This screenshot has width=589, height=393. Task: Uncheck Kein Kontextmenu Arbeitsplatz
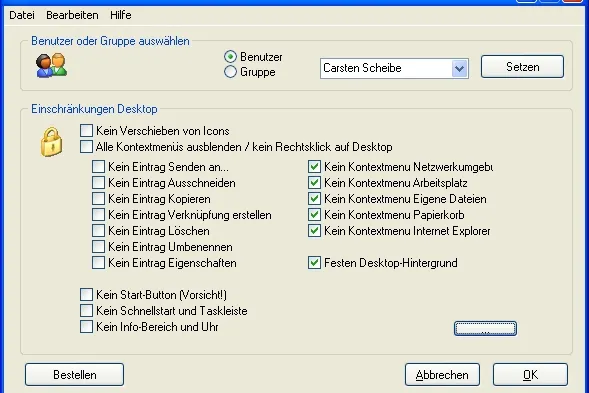314,183
